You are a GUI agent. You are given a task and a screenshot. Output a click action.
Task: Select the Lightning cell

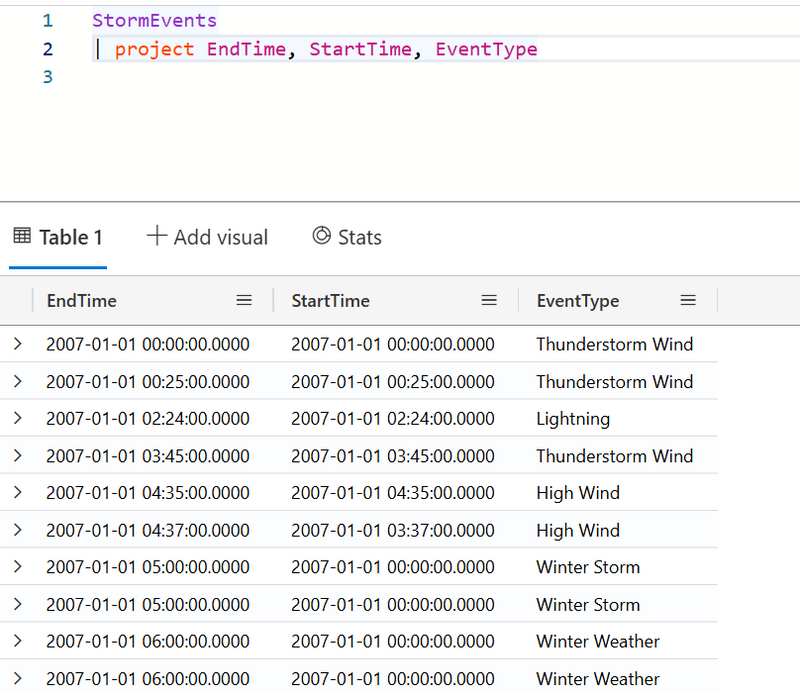(x=573, y=419)
